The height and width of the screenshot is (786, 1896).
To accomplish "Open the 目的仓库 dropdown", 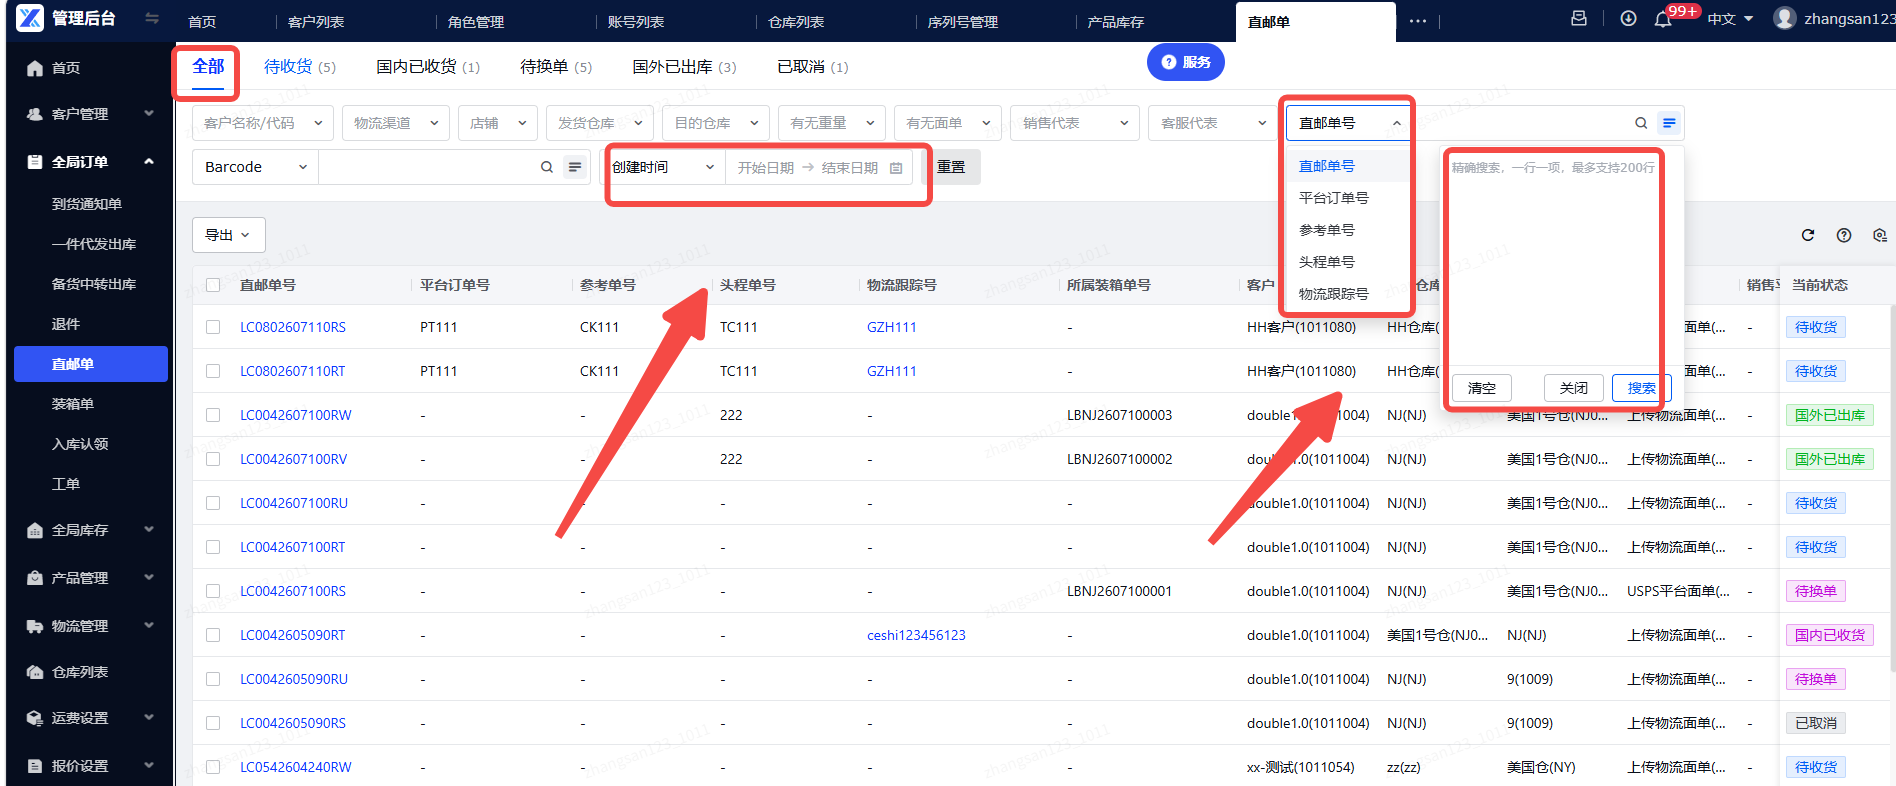I will click(x=716, y=123).
